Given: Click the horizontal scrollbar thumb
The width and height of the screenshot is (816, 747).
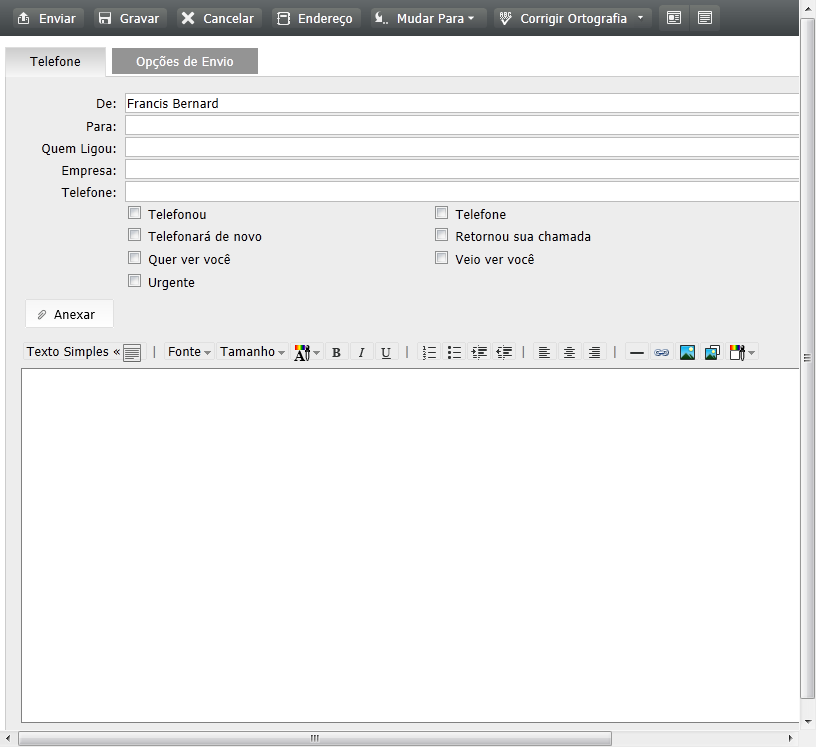Looking at the screenshot, I should (x=315, y=738).
